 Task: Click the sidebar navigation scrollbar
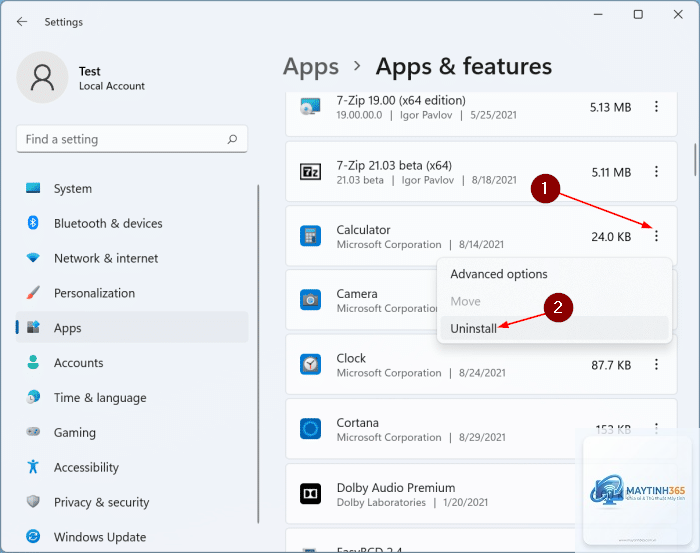[x=258, y=353]
